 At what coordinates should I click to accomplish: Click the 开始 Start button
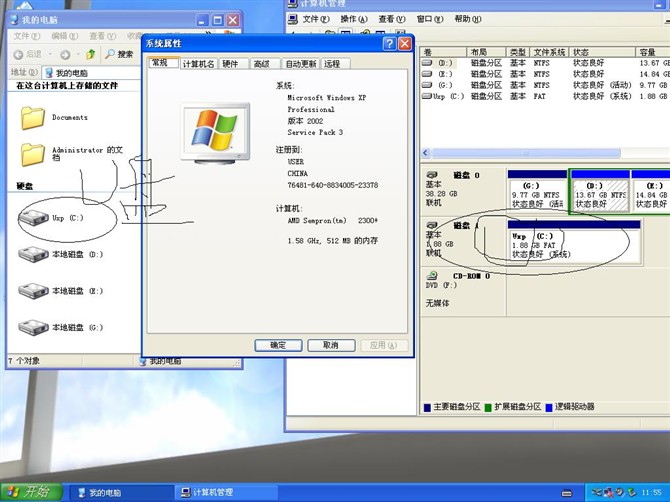click(x=30, y=492)
